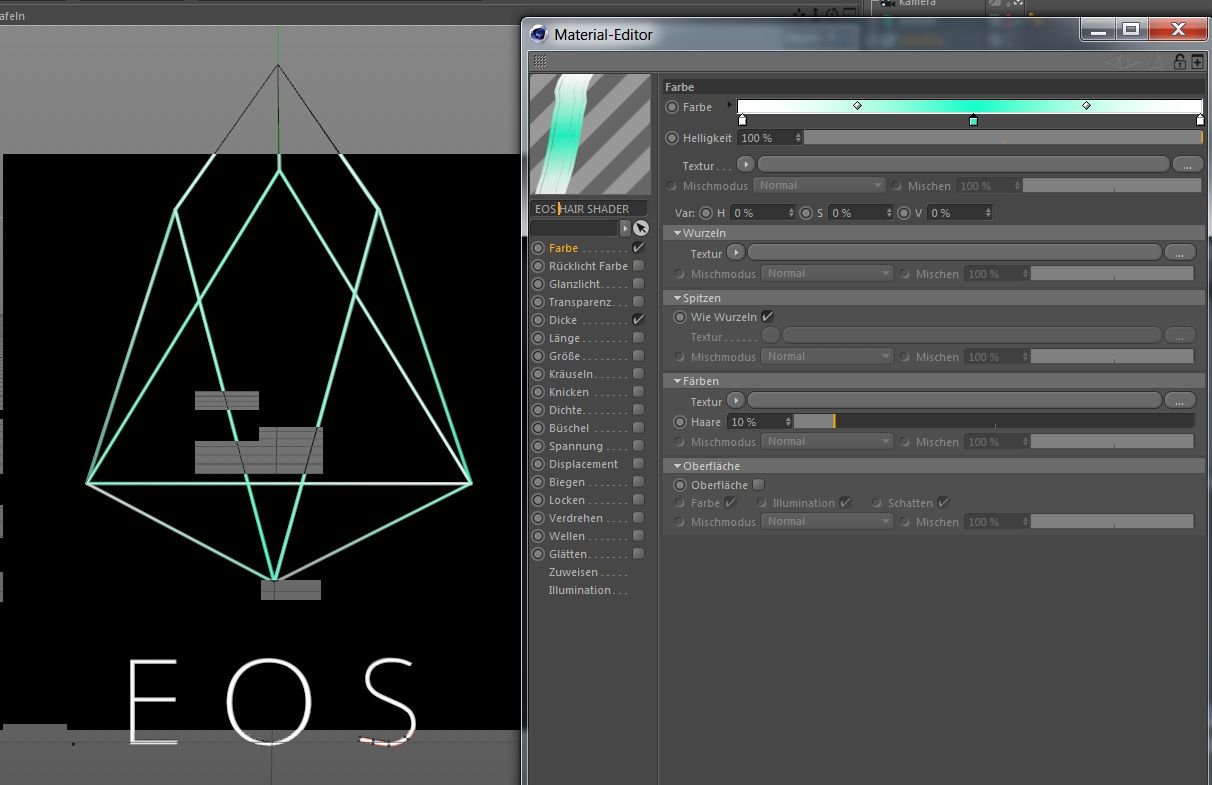Switch to the Kräuseln channel
Image resolution: width=1212 pixels, height=785 pixels.
[571, 374]
